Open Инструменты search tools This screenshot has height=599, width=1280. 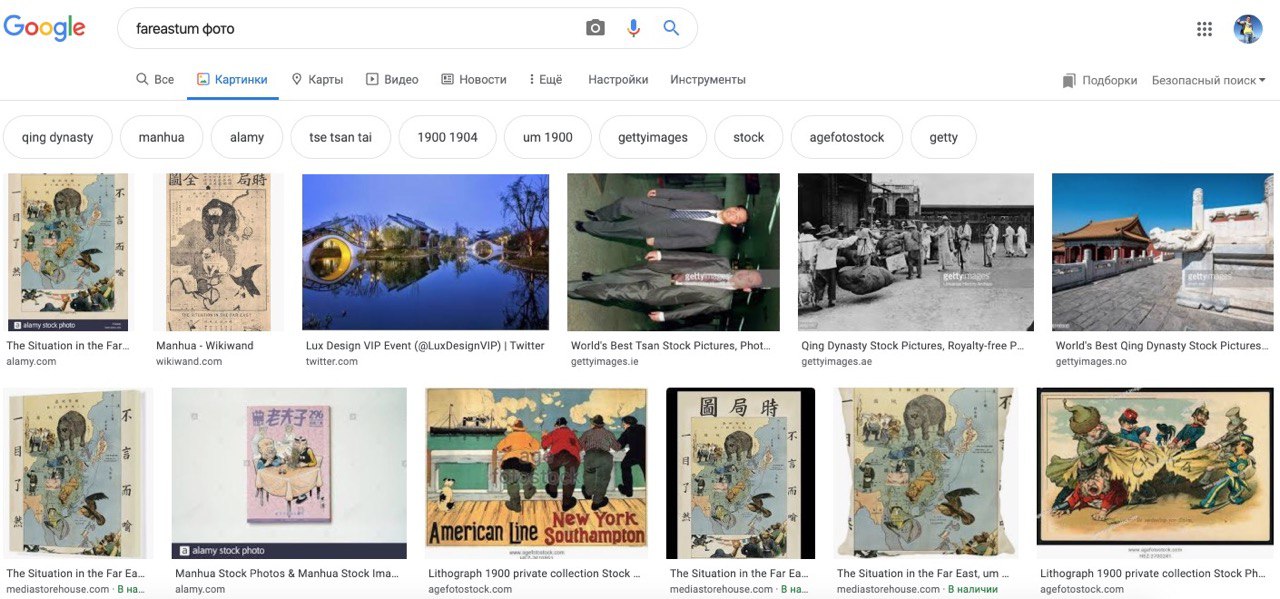click(708, 80)
